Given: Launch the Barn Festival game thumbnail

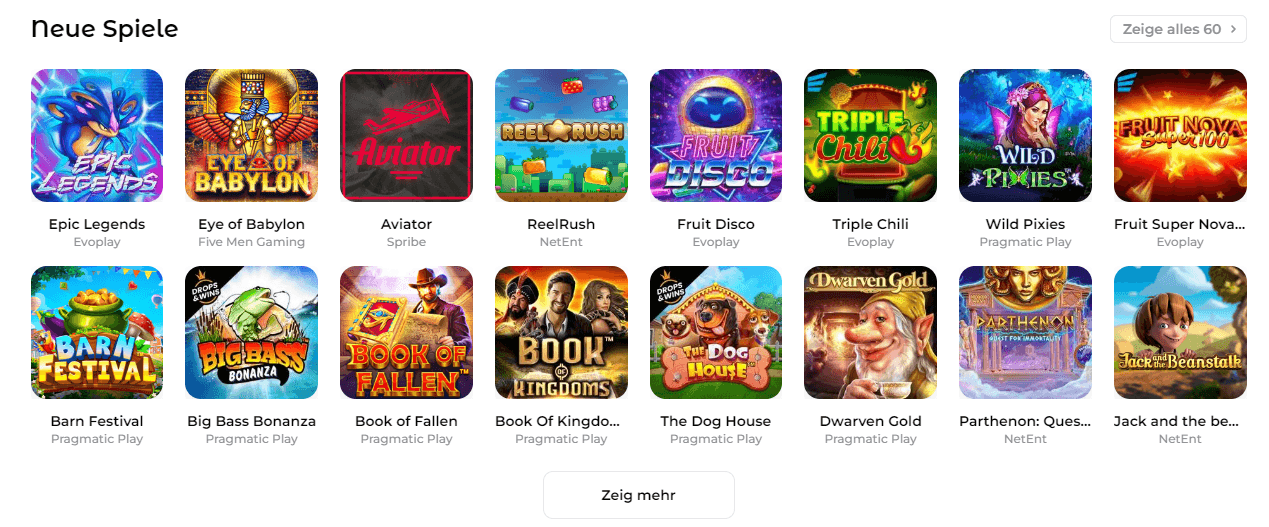Looking at the screenshot, I should pyautogui.click(x=97, y=333).
